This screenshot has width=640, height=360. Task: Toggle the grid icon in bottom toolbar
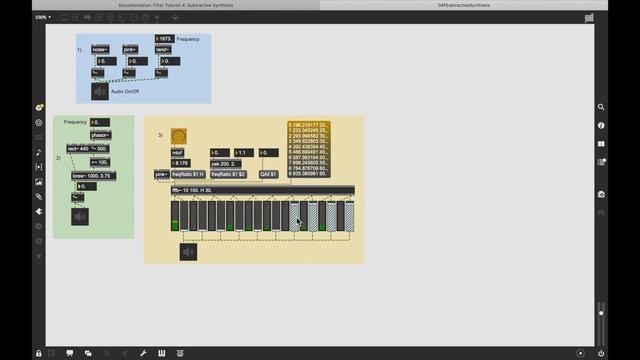point(162,353)
